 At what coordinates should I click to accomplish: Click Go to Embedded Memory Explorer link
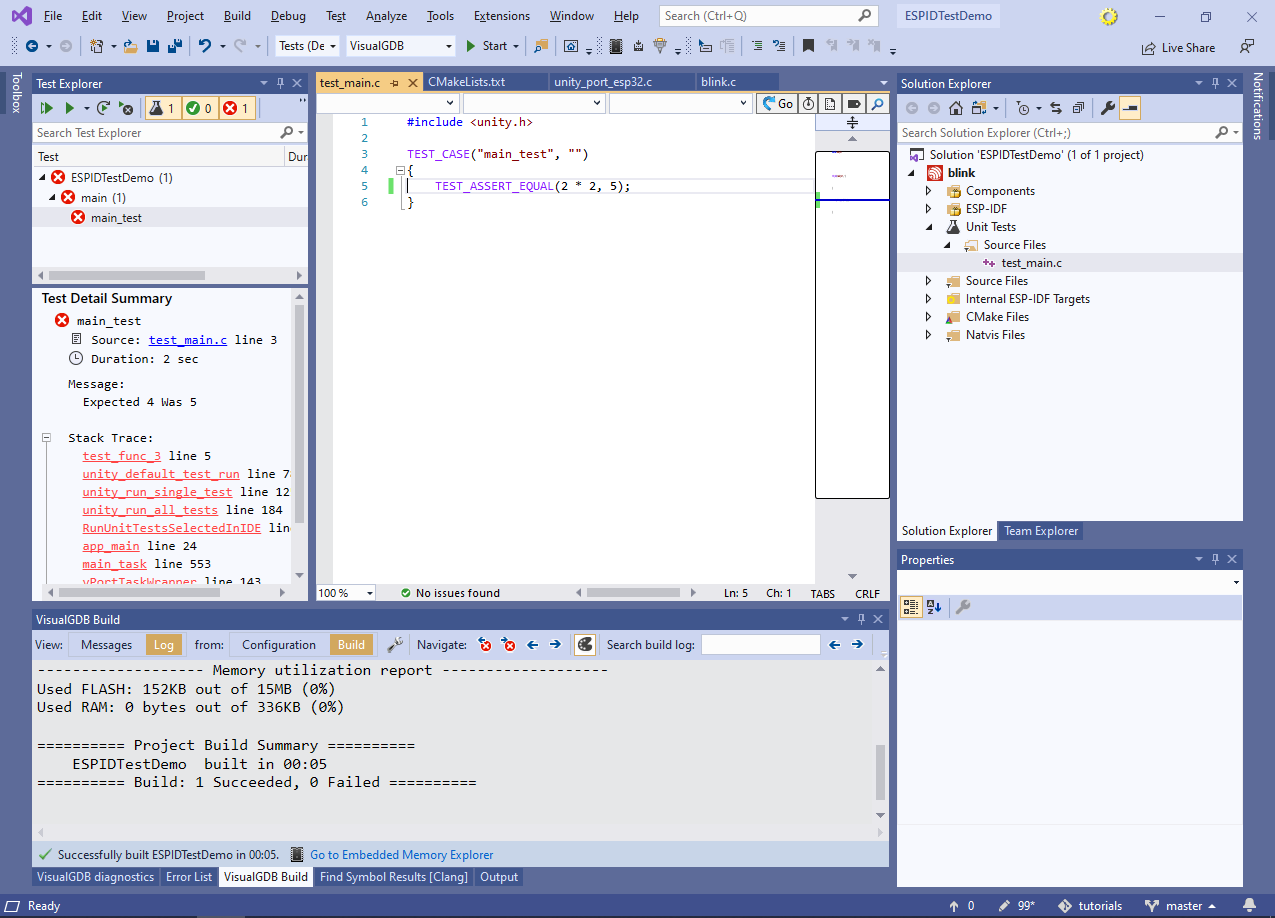pos(402,855)
